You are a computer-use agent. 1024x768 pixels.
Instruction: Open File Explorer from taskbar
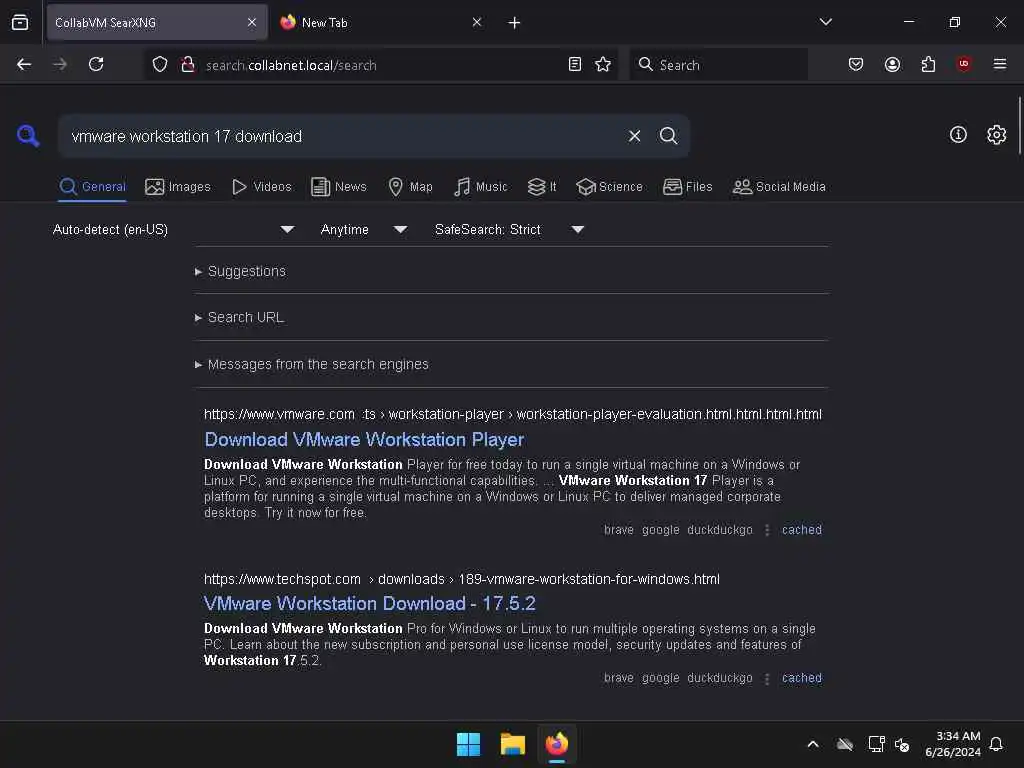pos(513,744)
